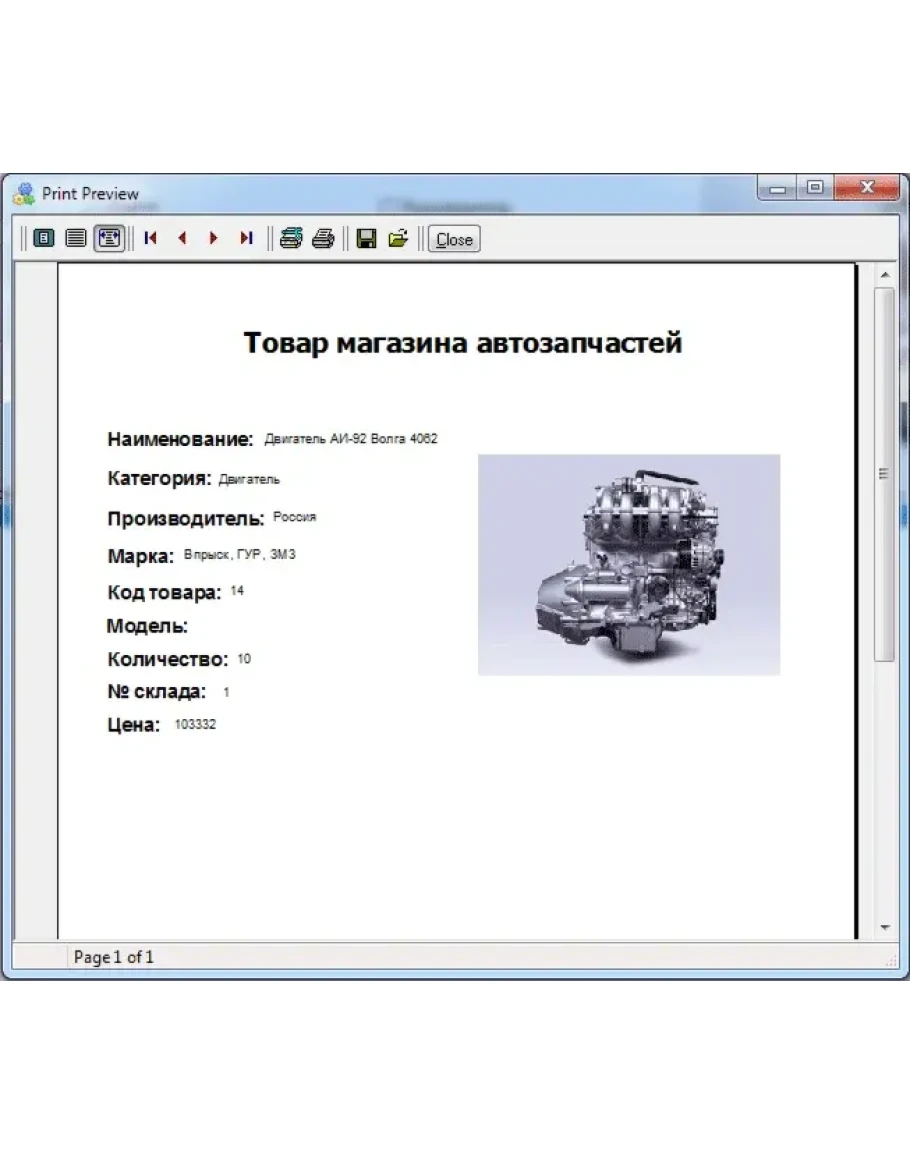Click the vertical scrollbar thumb

point(884,474)
